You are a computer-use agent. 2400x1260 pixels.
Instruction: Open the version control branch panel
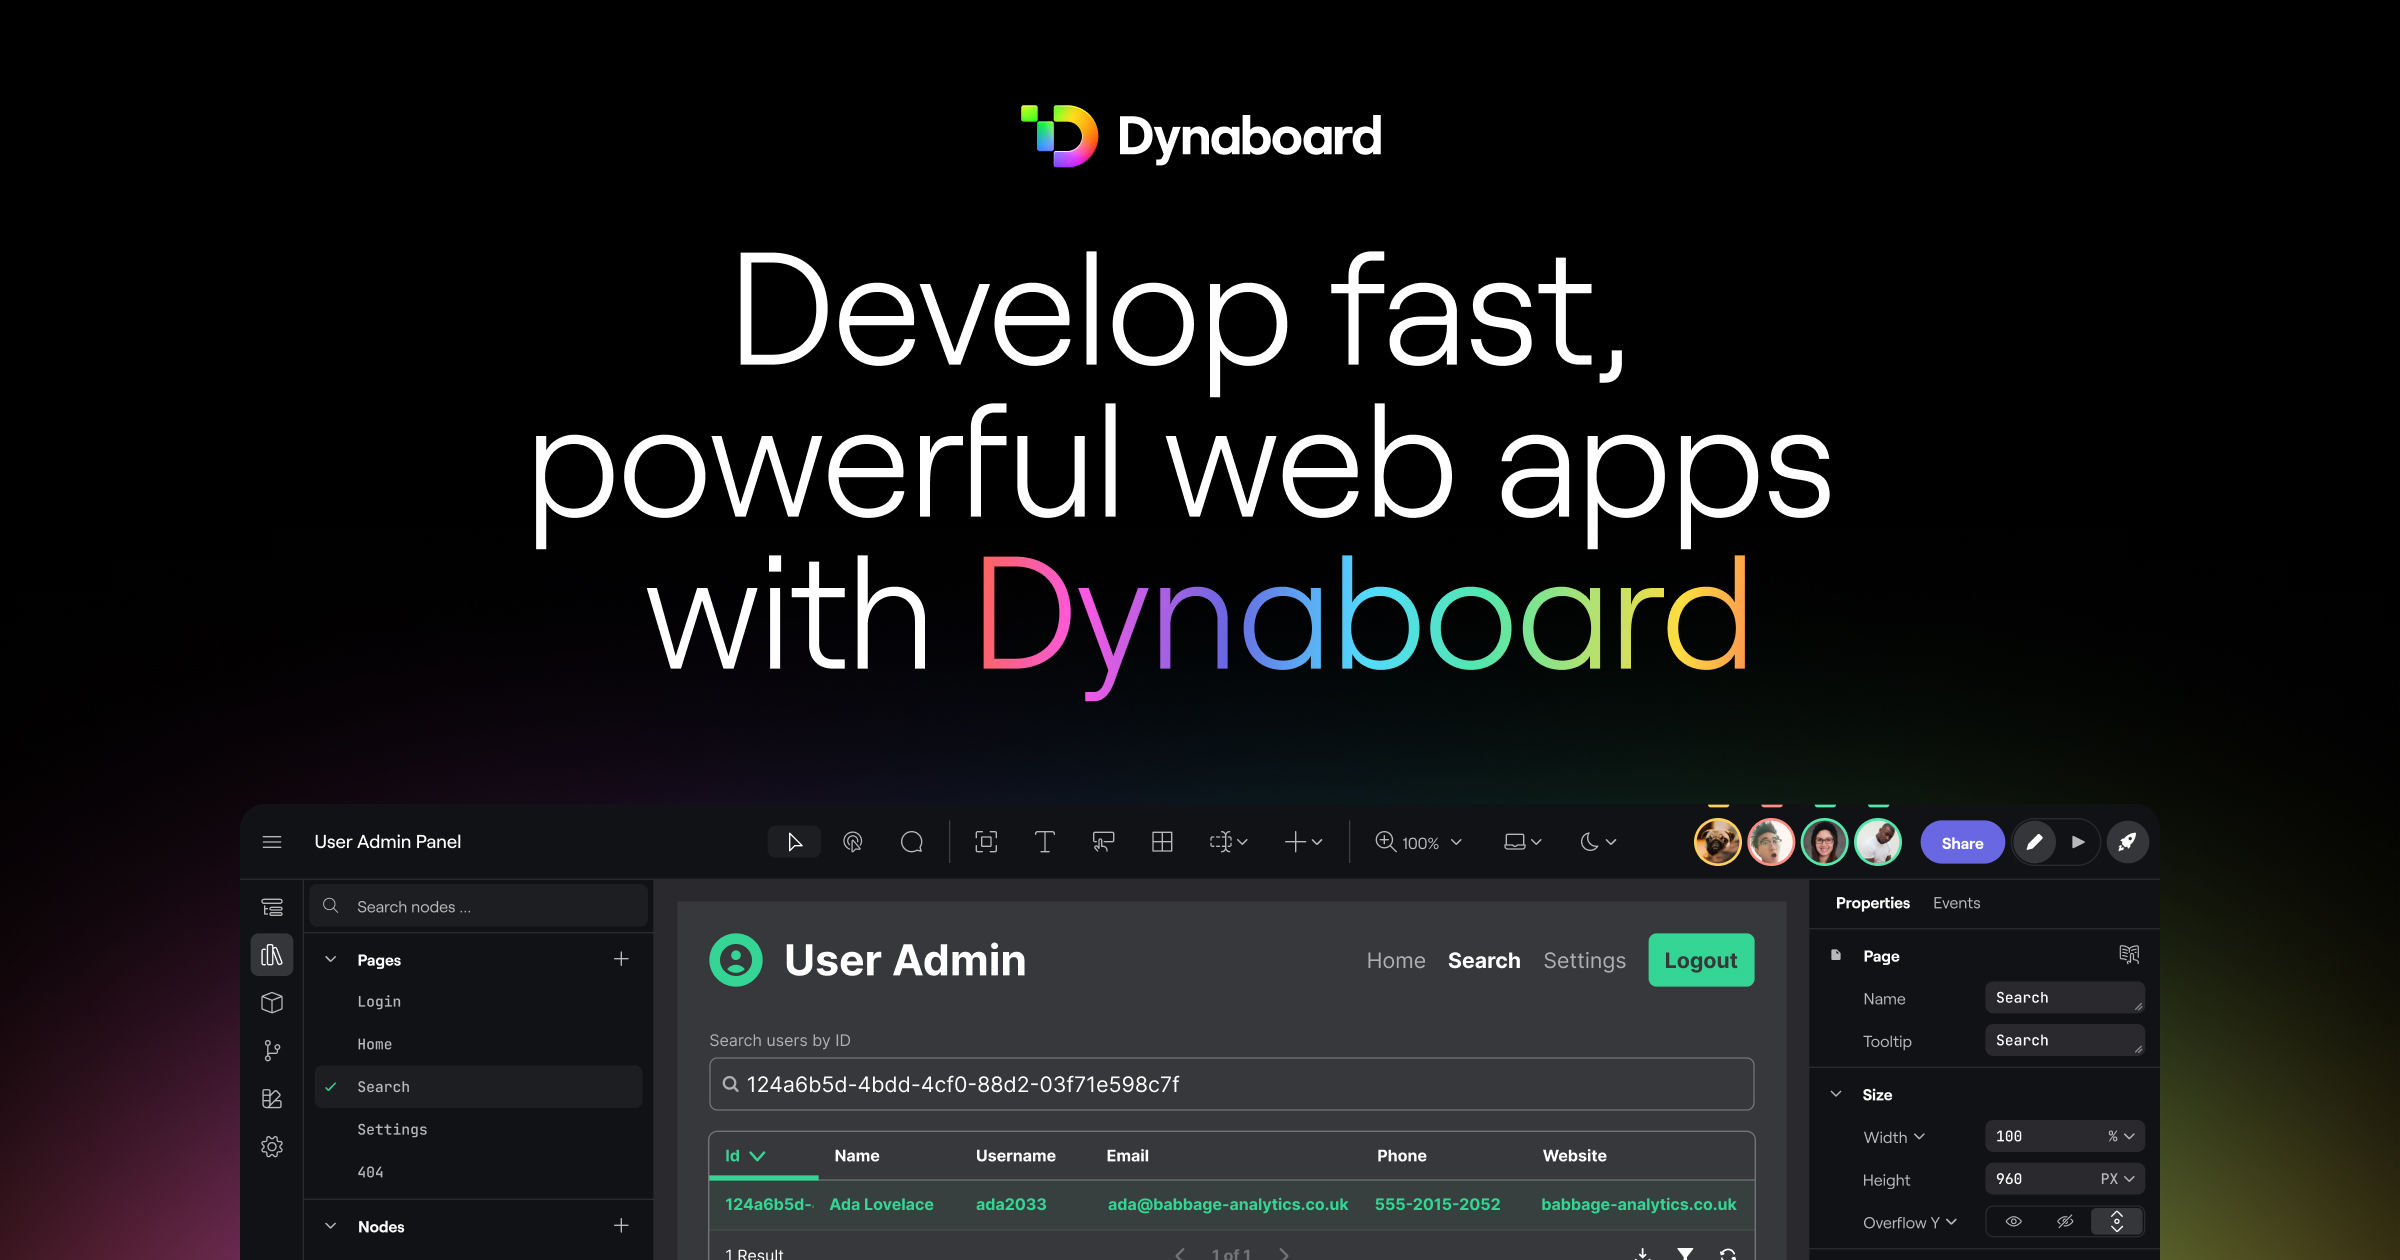click(x=272, y=1049)
